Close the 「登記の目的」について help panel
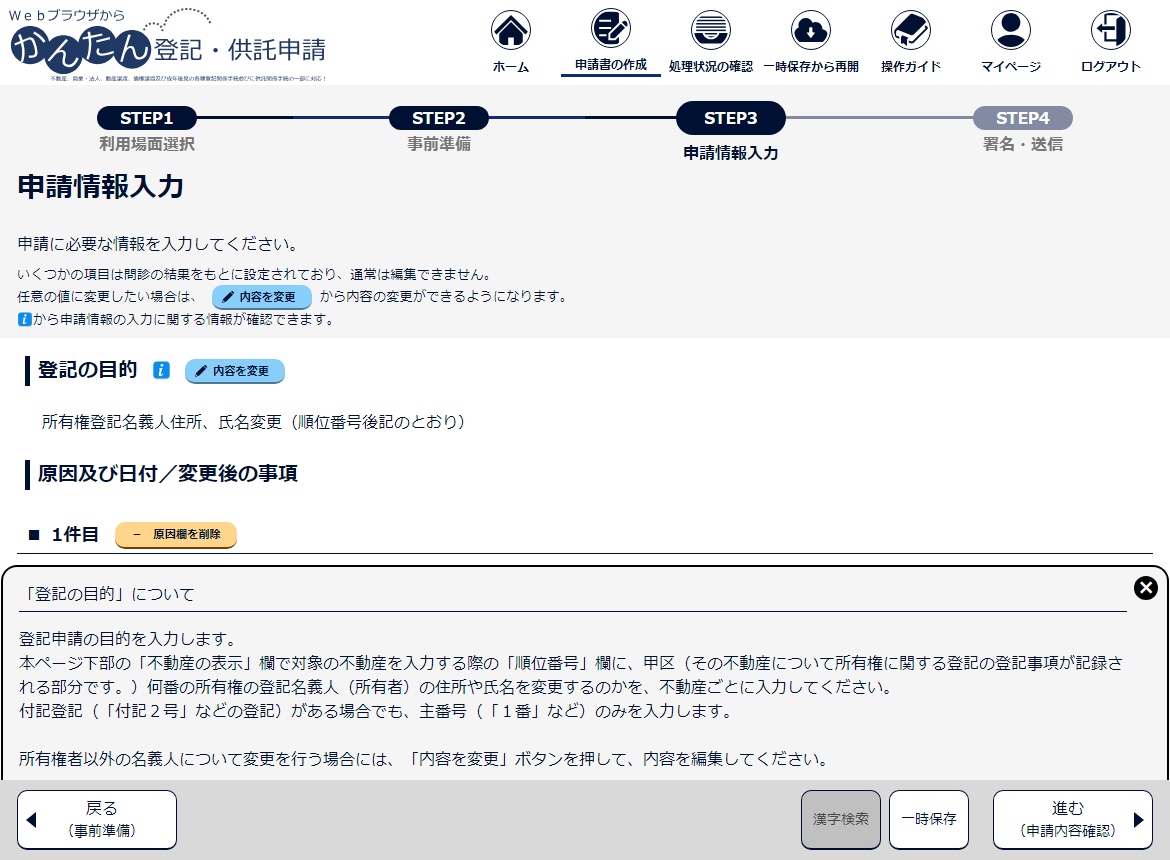This screenshot has height=860, width=1170. pos(1146,588)
